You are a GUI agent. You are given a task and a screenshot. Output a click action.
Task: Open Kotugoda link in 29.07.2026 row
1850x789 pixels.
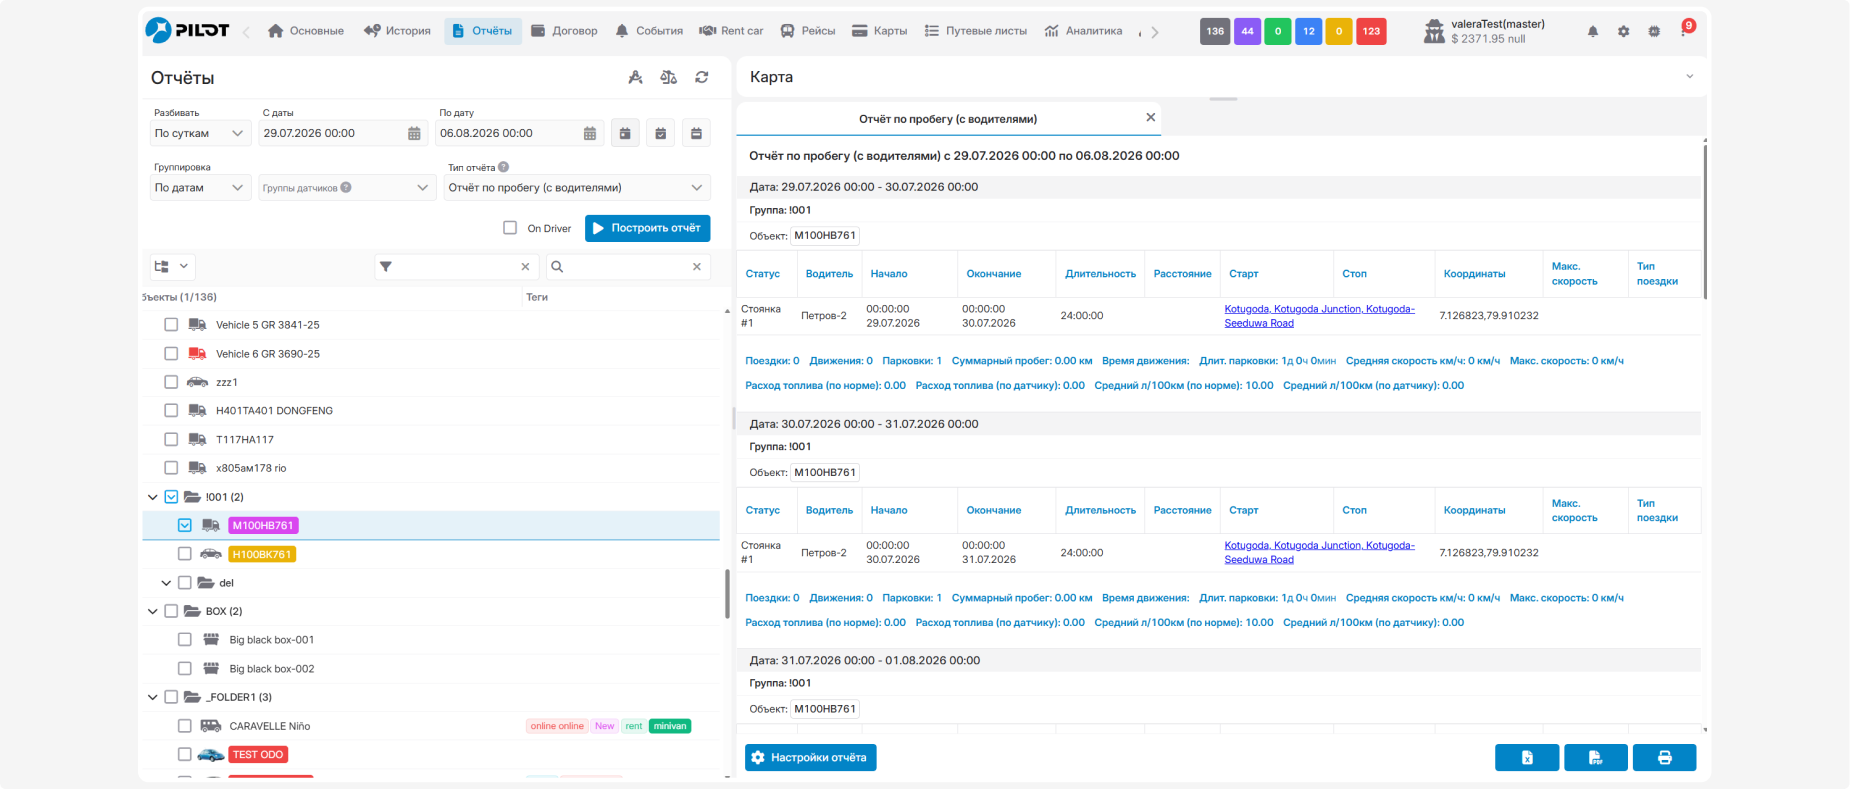1320,316
